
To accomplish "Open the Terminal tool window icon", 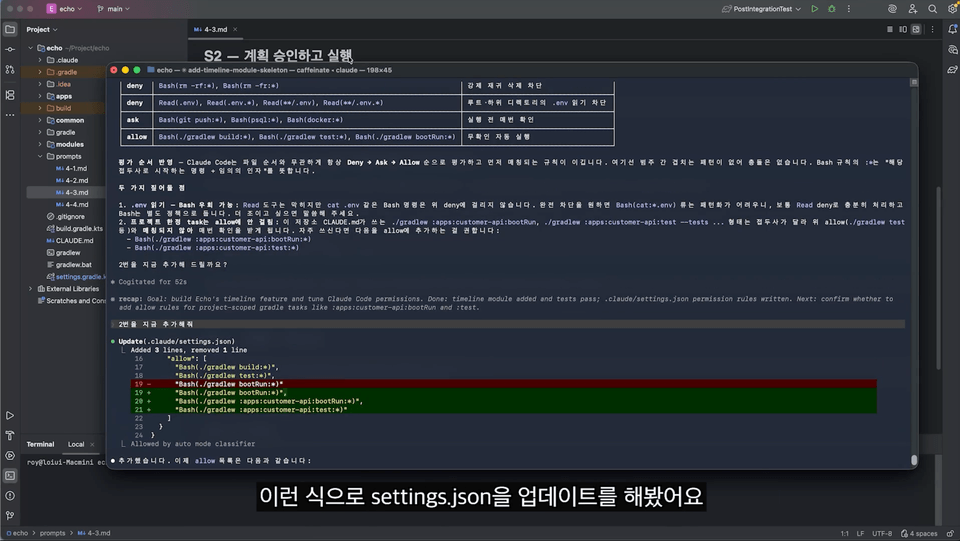I will (10, 476).
